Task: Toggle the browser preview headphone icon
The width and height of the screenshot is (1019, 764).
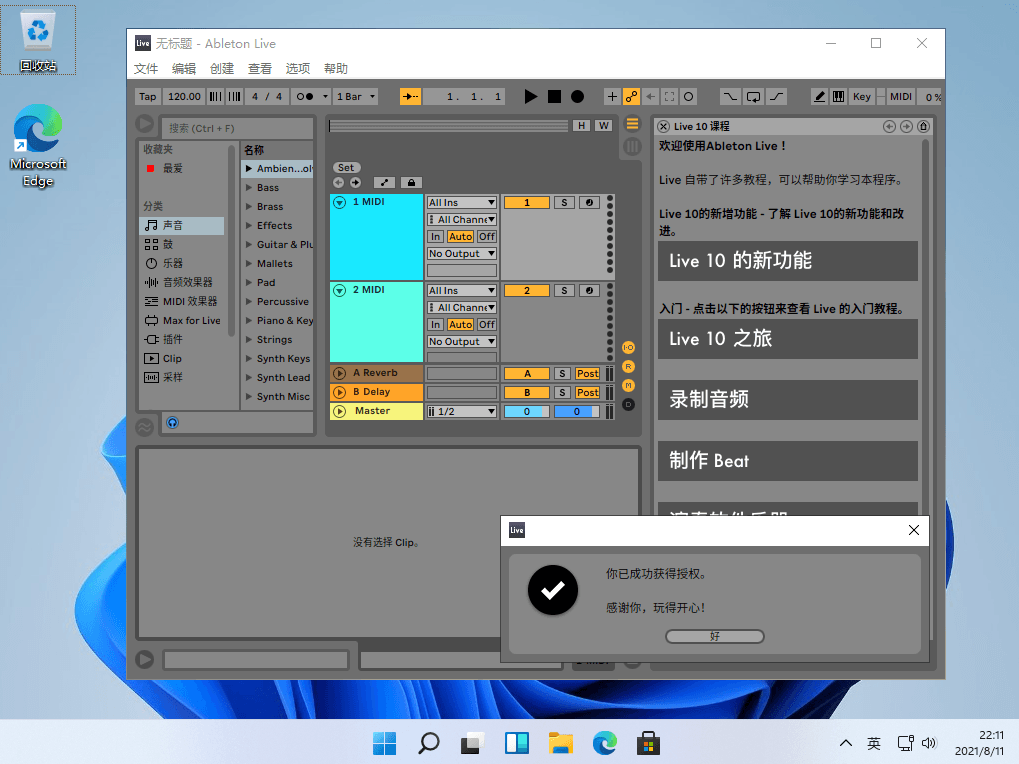Action: (172, 423)
